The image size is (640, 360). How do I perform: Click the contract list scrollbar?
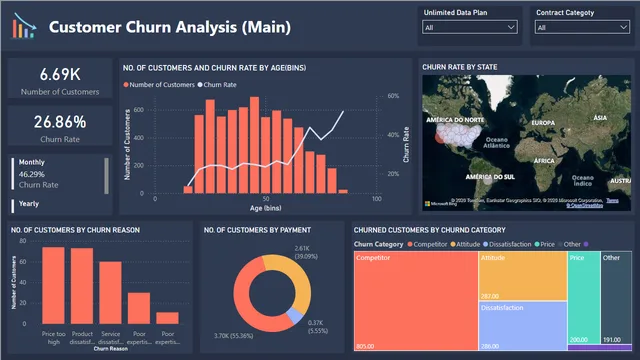coord(107,176)
